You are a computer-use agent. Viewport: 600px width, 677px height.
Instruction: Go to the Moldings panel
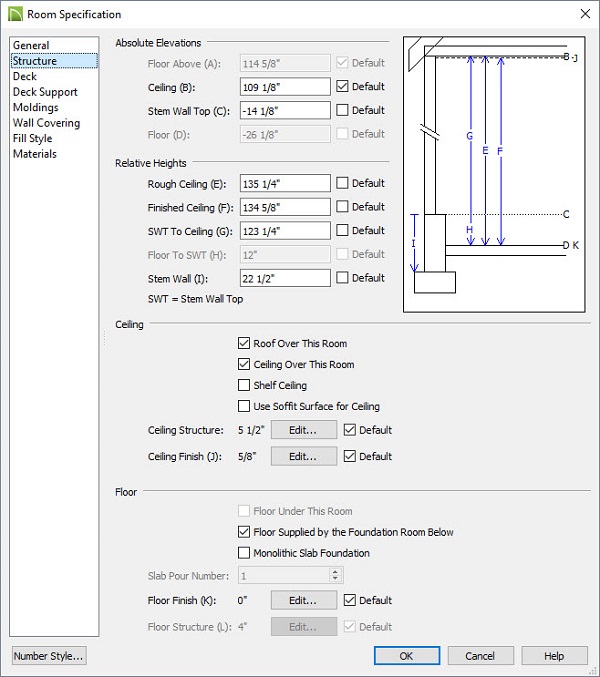click(36, 108)
